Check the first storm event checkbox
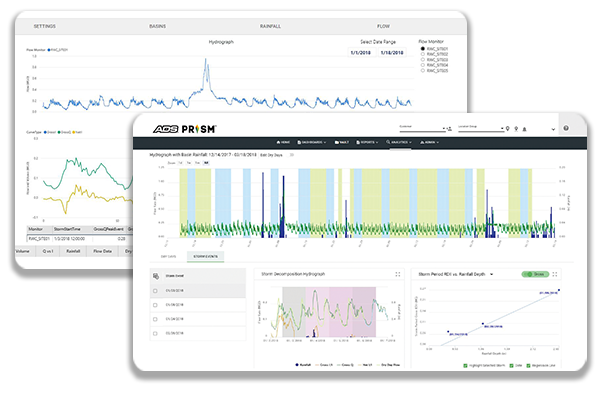This screenshot has width=600, height=400. (155, 291)
